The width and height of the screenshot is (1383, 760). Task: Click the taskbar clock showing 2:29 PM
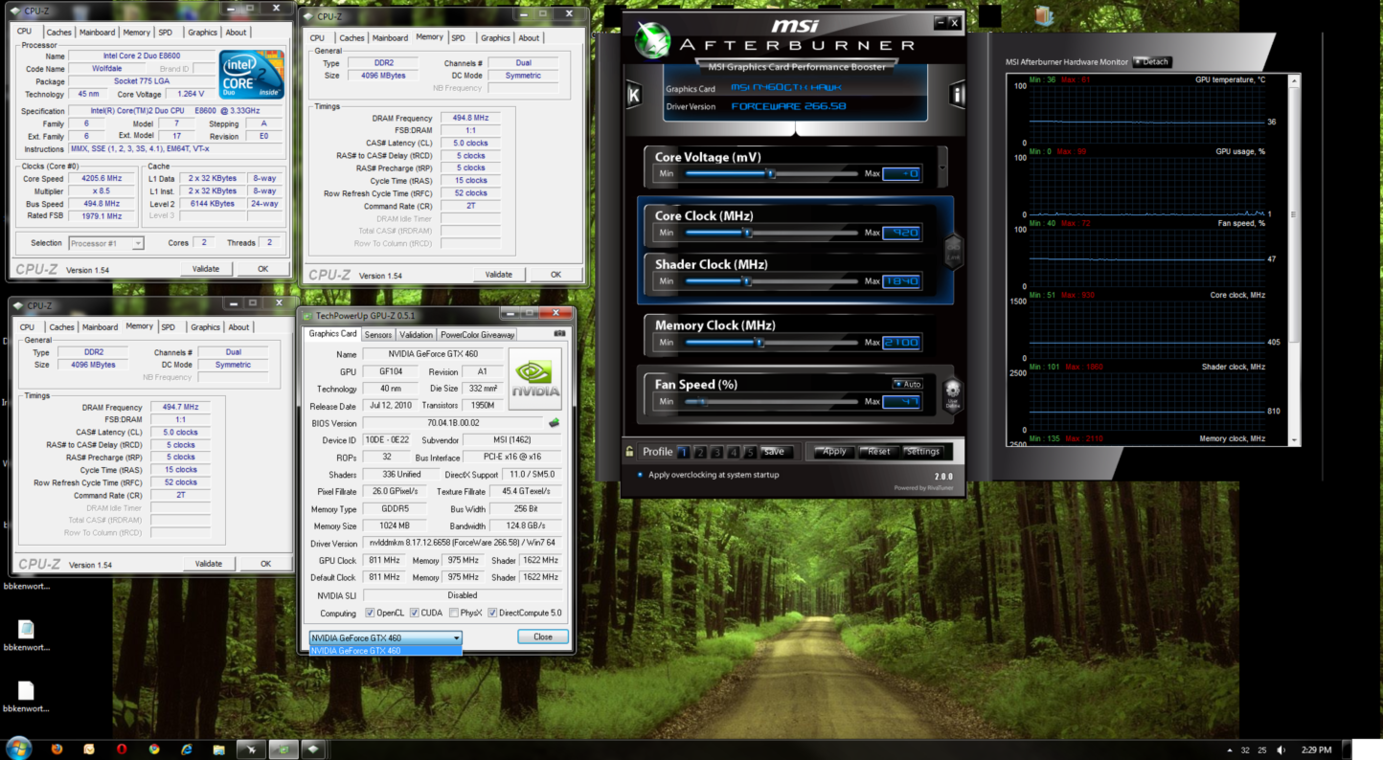point(1316,750)
